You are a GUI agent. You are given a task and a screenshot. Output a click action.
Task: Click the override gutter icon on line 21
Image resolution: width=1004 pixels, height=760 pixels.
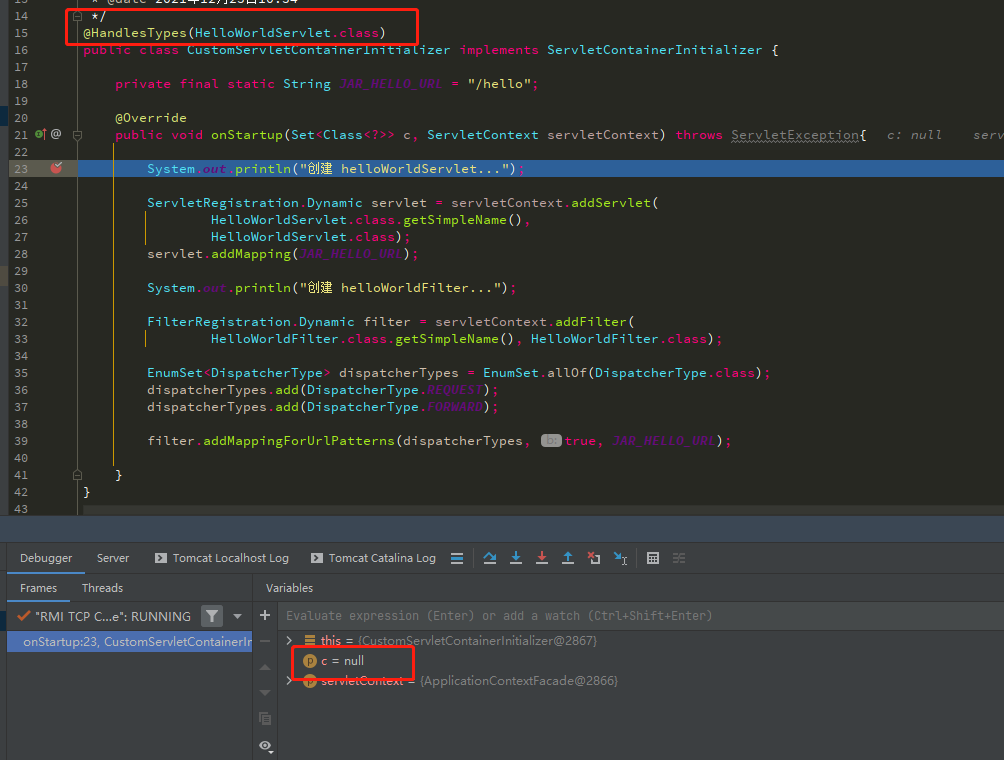click(40, 134)
